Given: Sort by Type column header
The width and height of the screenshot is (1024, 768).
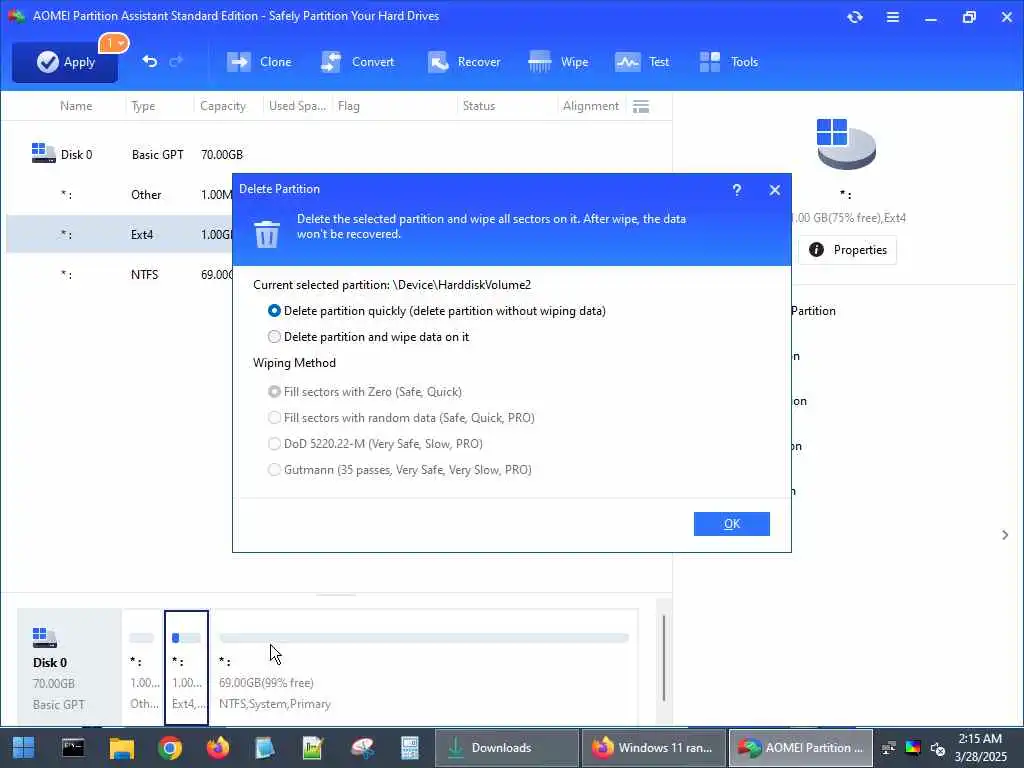Looking at the screenshot, I should click(143, 106).
